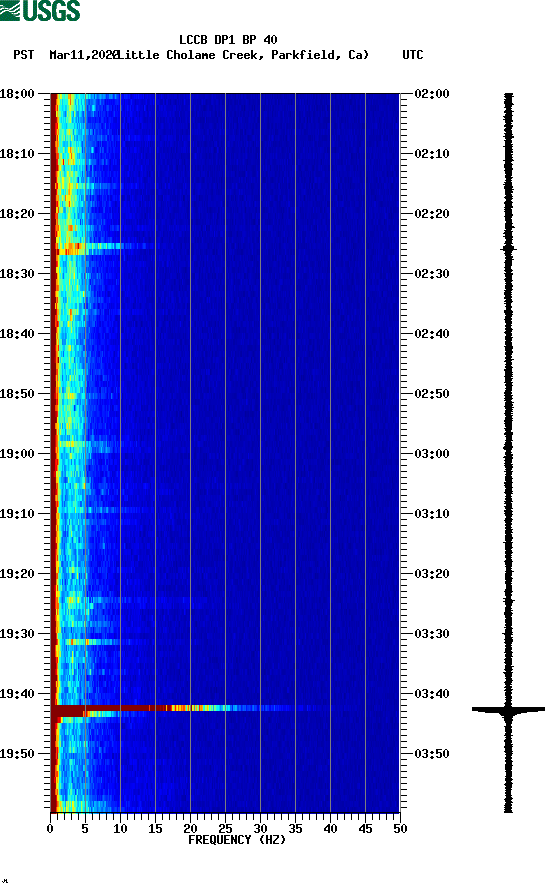Click the 03:30 UTC time label
Screen dimensions: 552x892
[432, 634]
